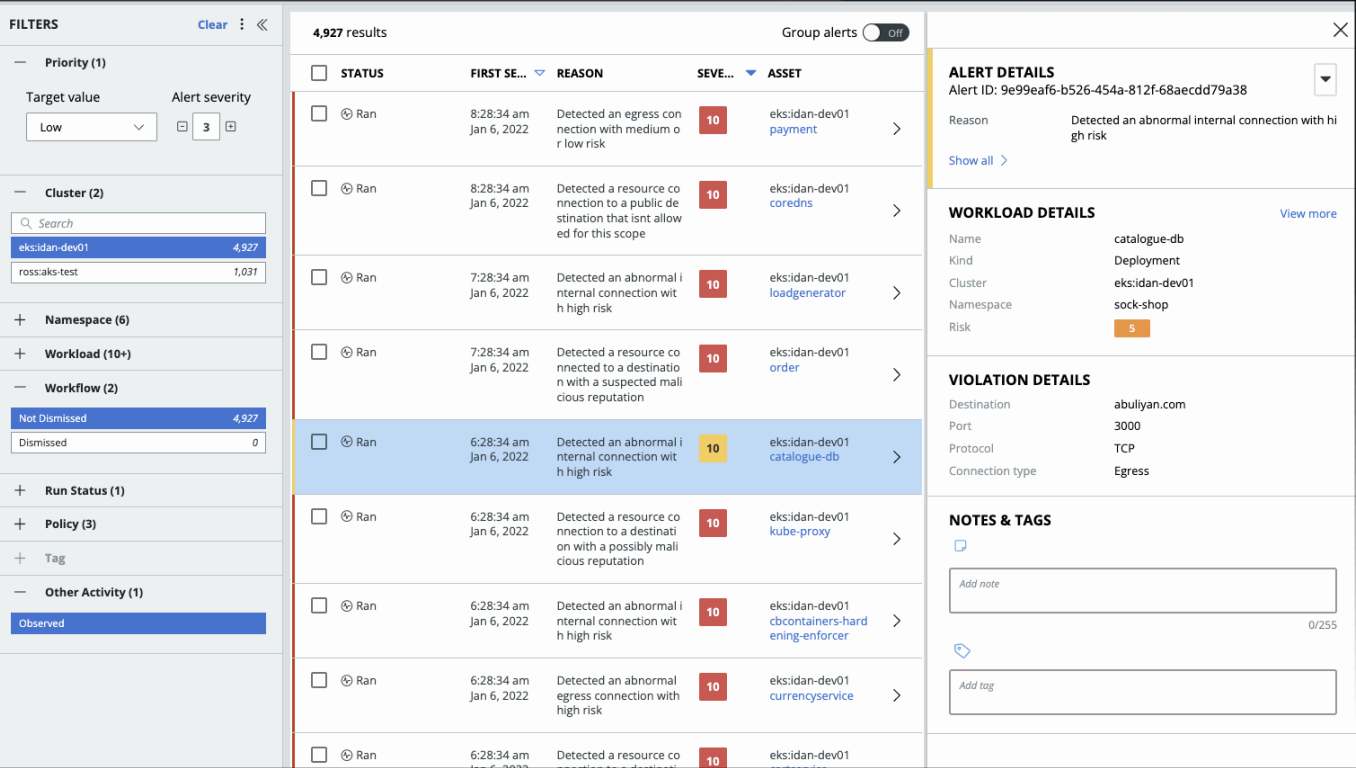The width and height of the screenshot is (1356, 768).
Task: Open the filters kebab menu icon
Action: click(242, 25)
